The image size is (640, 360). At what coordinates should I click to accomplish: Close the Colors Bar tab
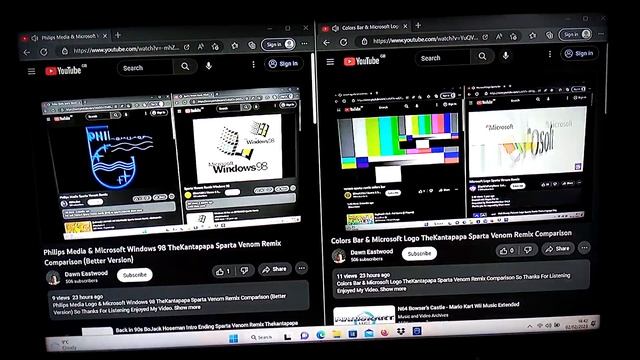point(405,26)
